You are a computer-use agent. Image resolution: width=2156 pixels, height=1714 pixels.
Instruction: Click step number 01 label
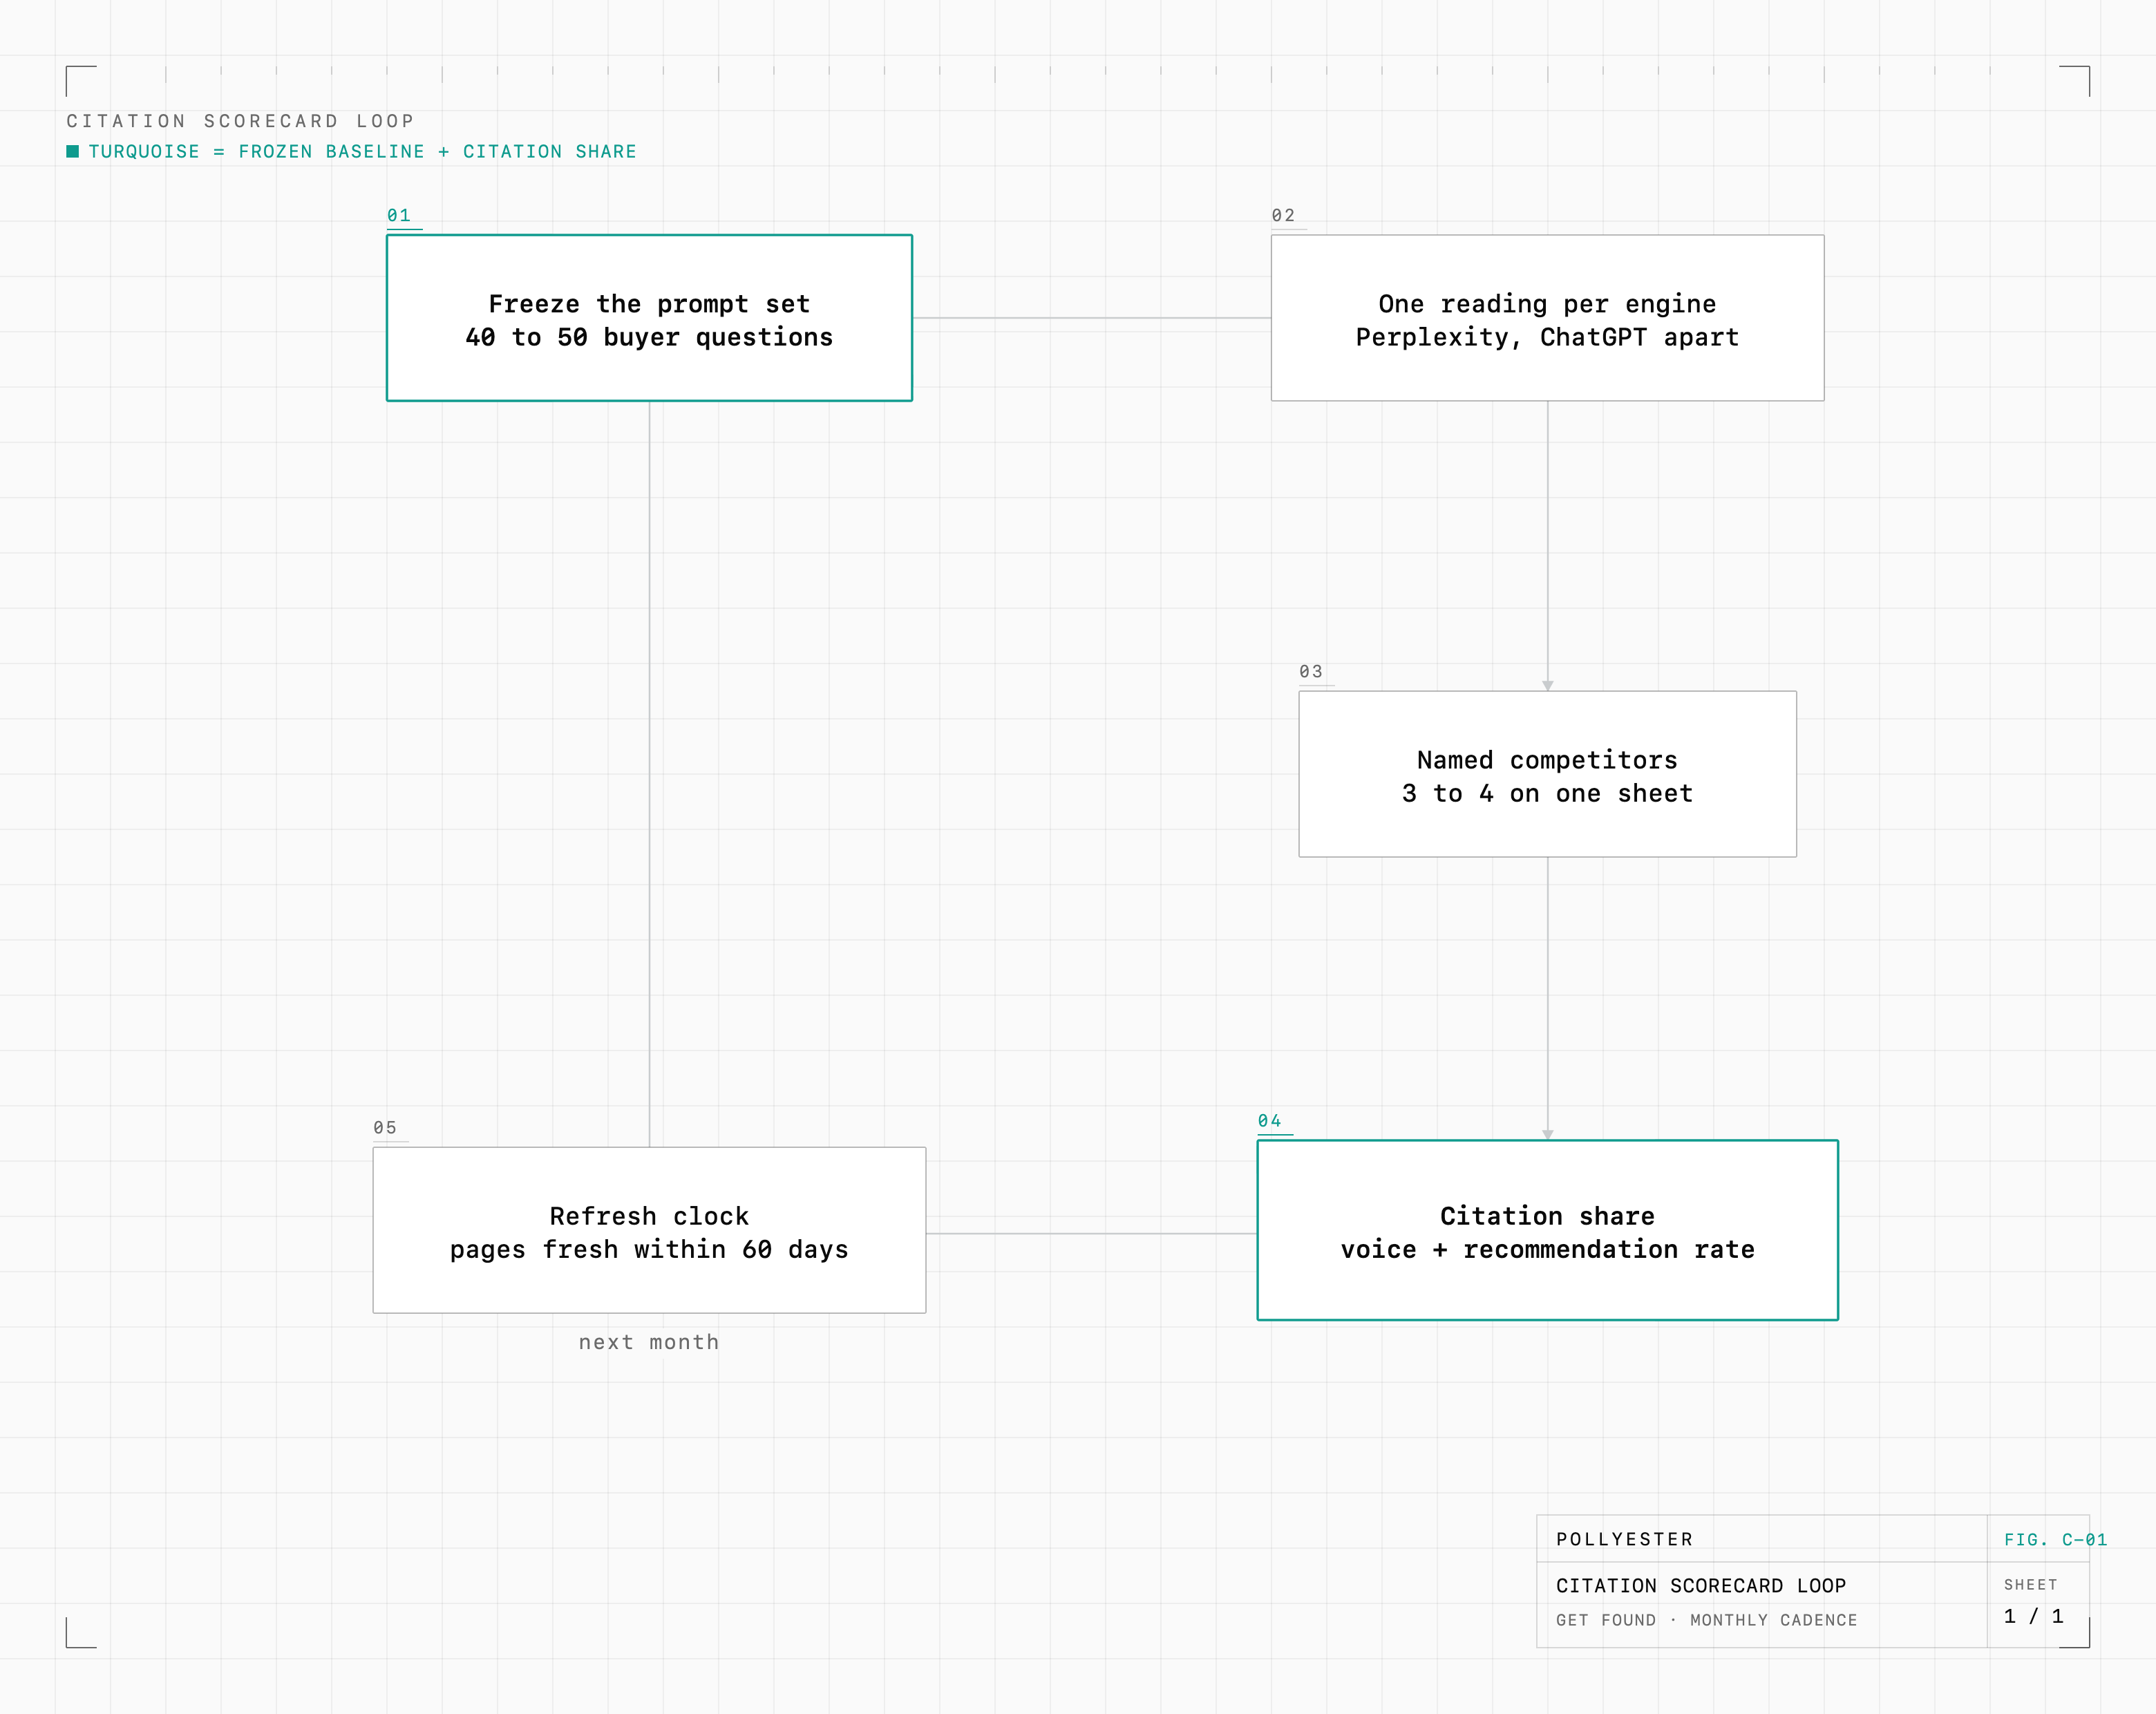click(399, 215)
